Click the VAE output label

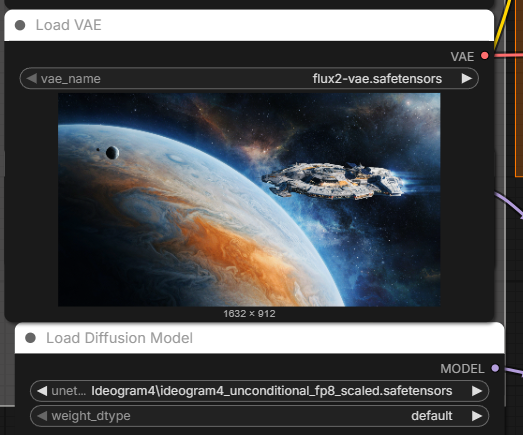click(462, 57)
